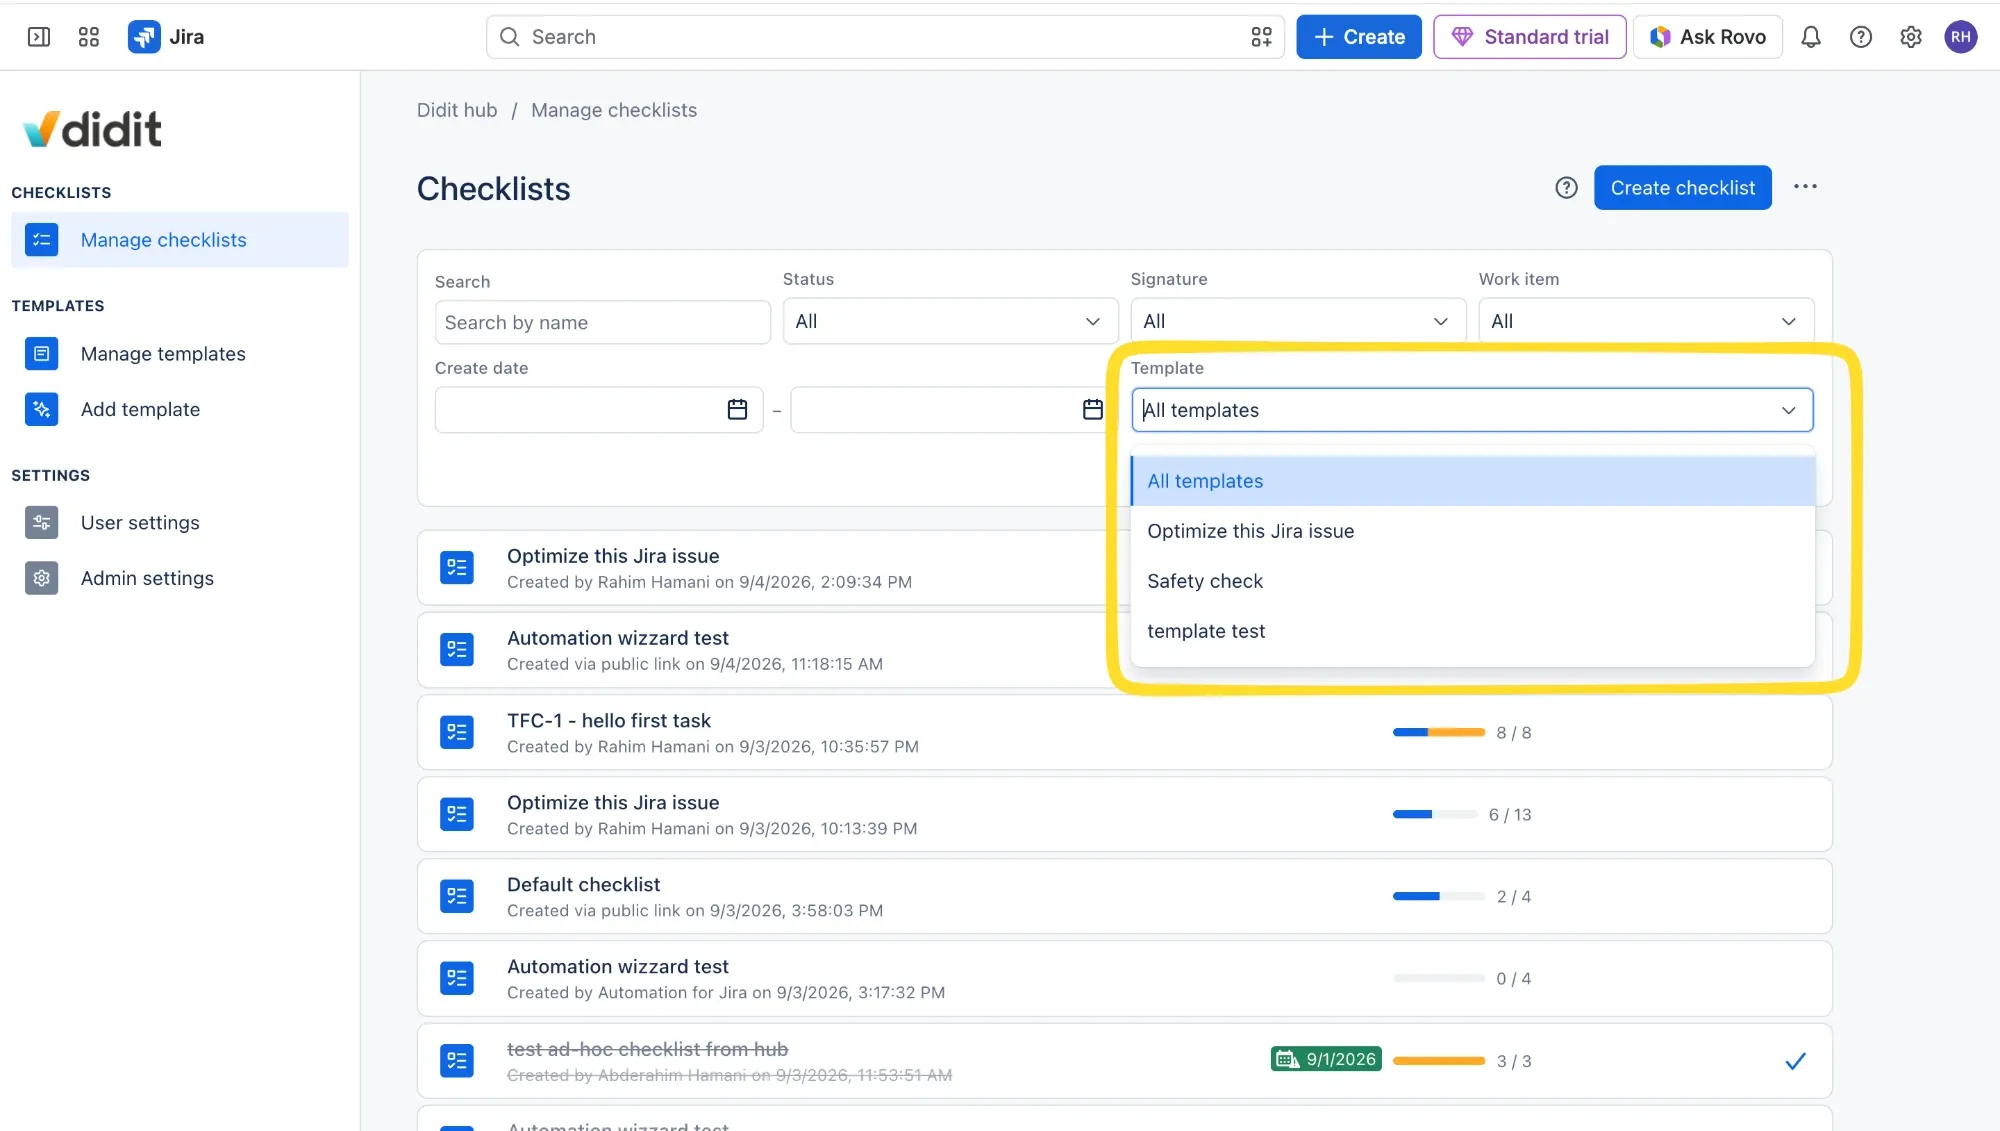The height and width of the screenshot is (1131, 2000).
Task: Open start date calendar picker
Action: (x=737, y=409)
